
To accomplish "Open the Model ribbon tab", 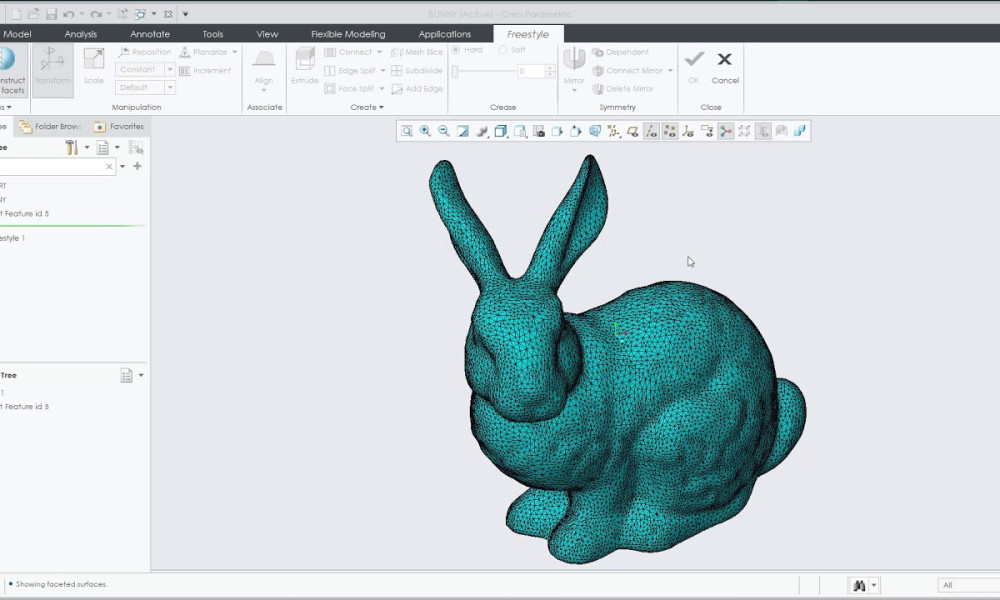I will coord(17,34).
